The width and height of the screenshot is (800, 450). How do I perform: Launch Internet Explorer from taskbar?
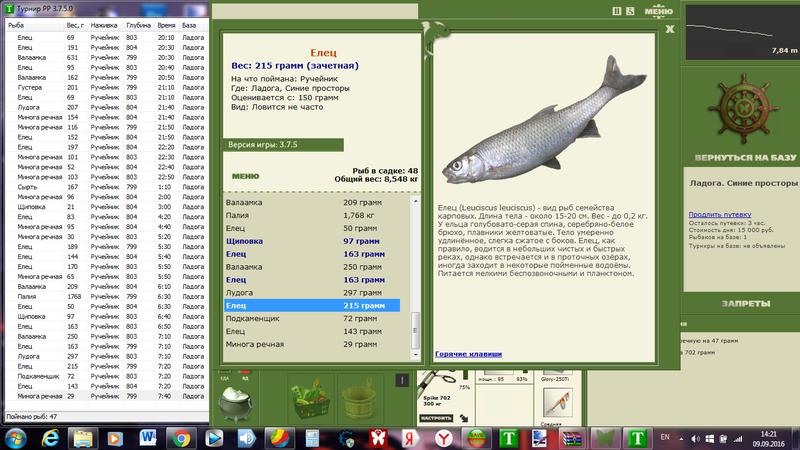50,438
